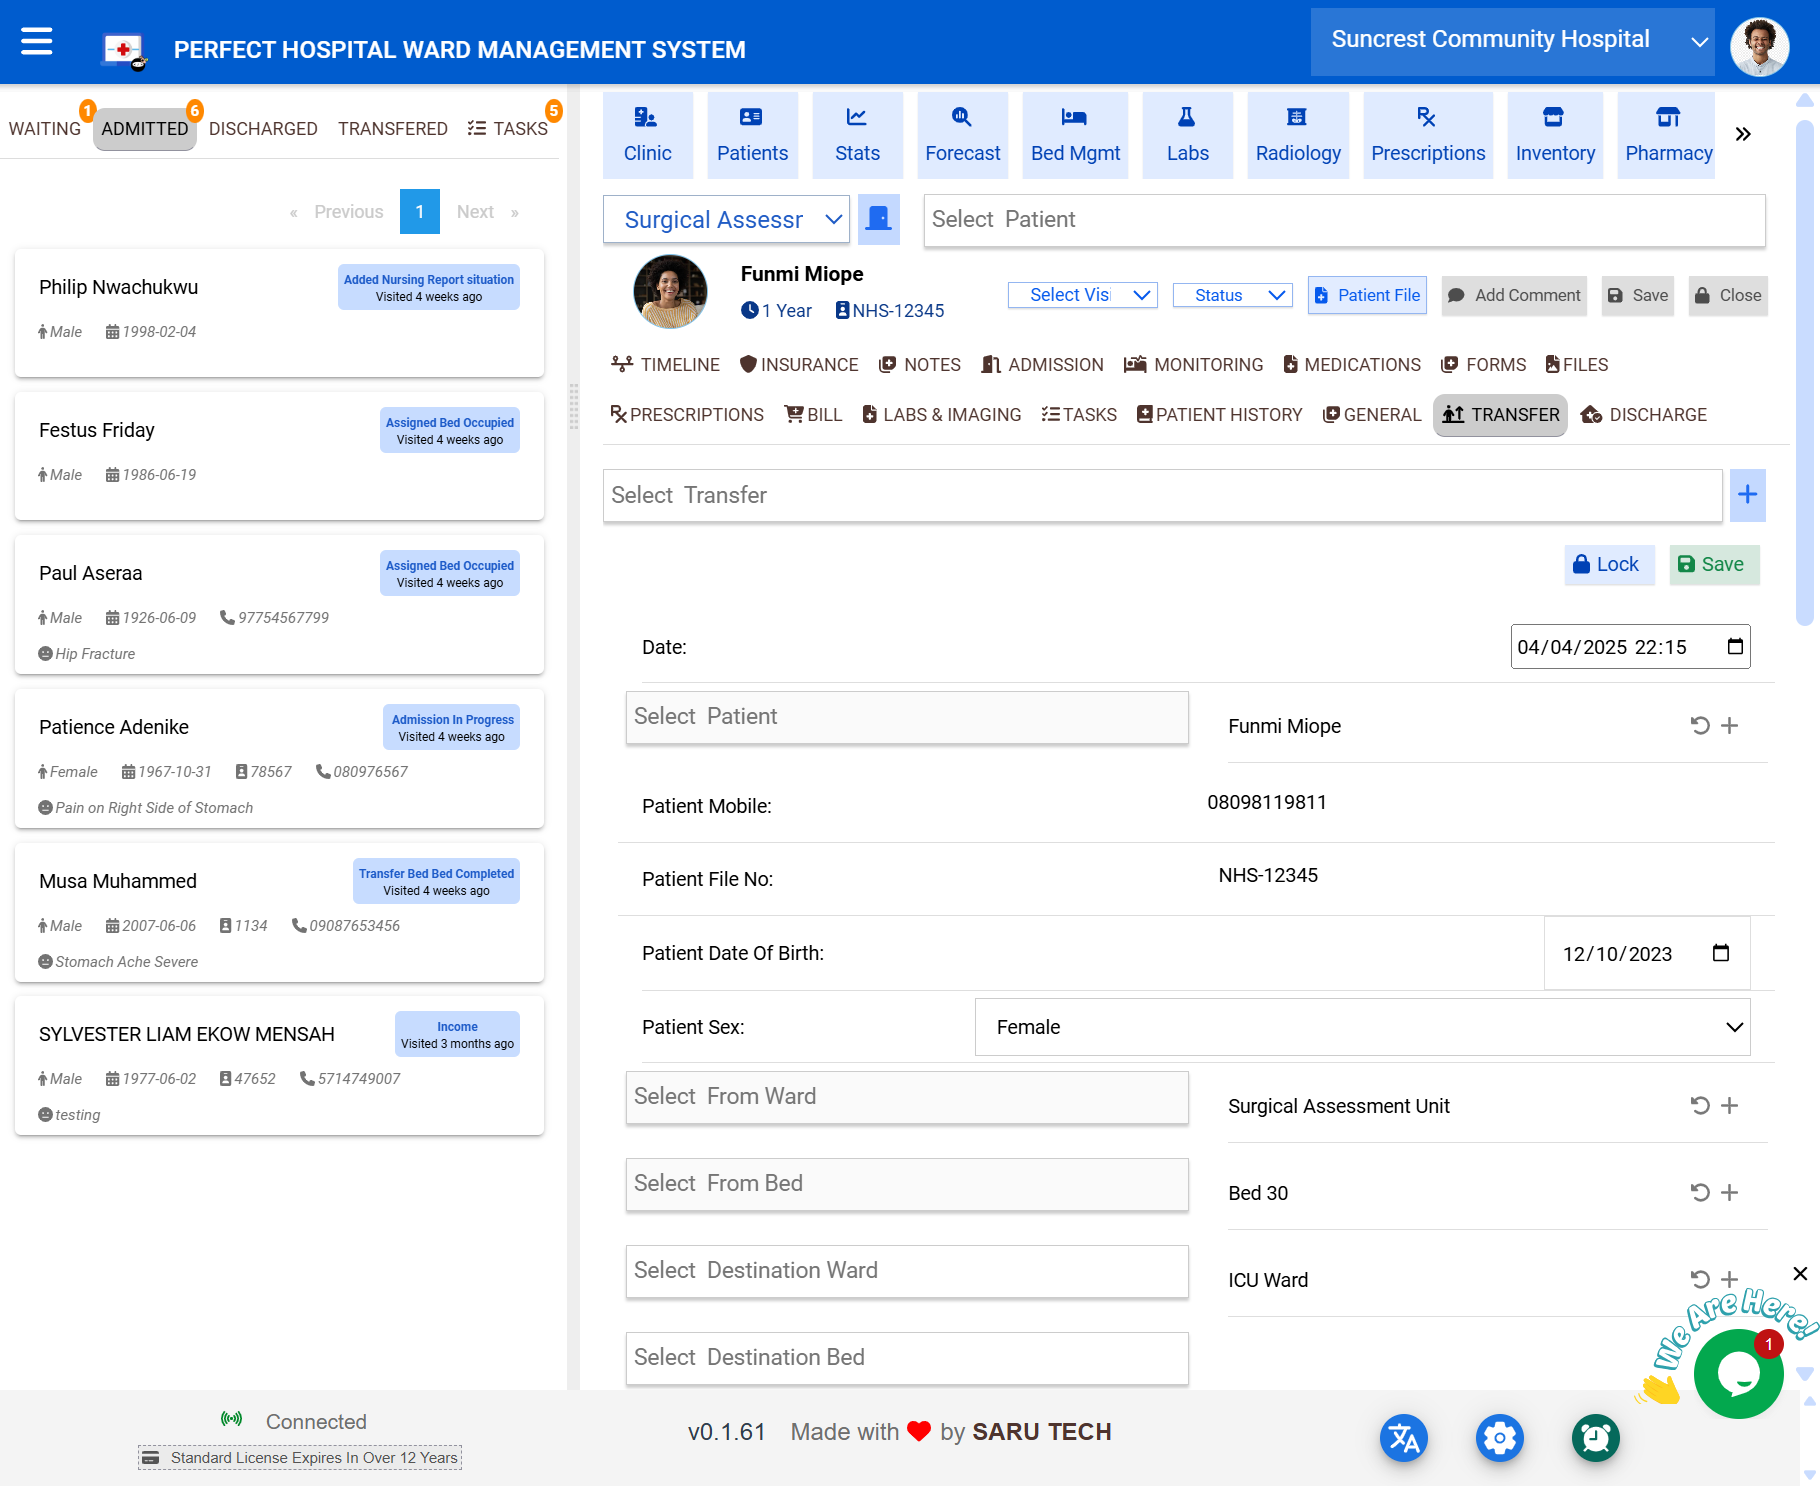
Task: Switch to TASKS tab in left panel
Action: tap(508, 129)
